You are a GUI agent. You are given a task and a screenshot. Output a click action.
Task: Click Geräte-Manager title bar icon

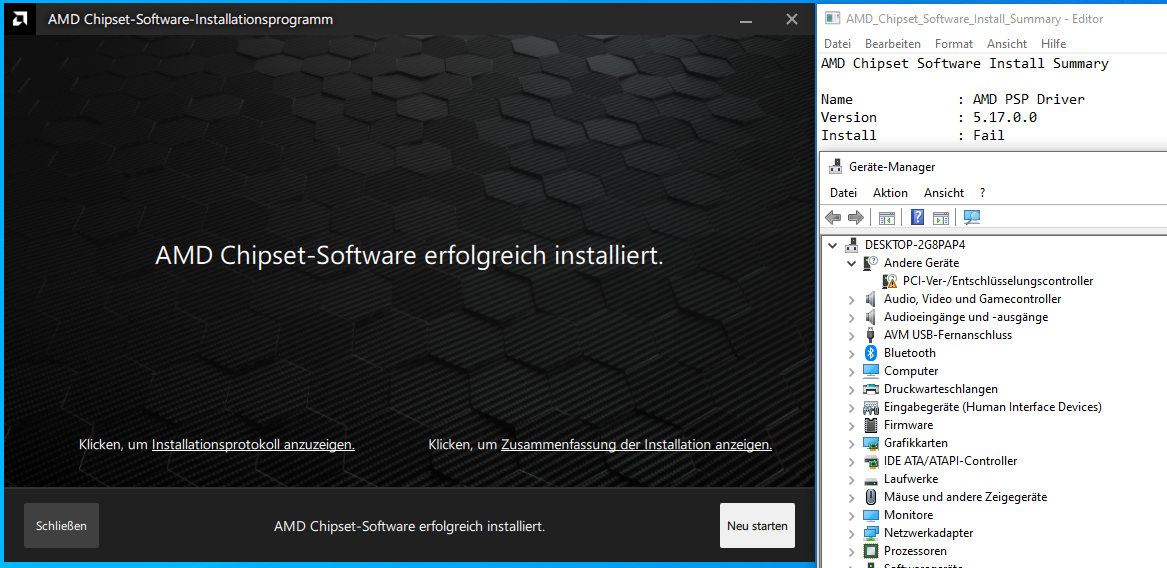(x=836, y=167)
